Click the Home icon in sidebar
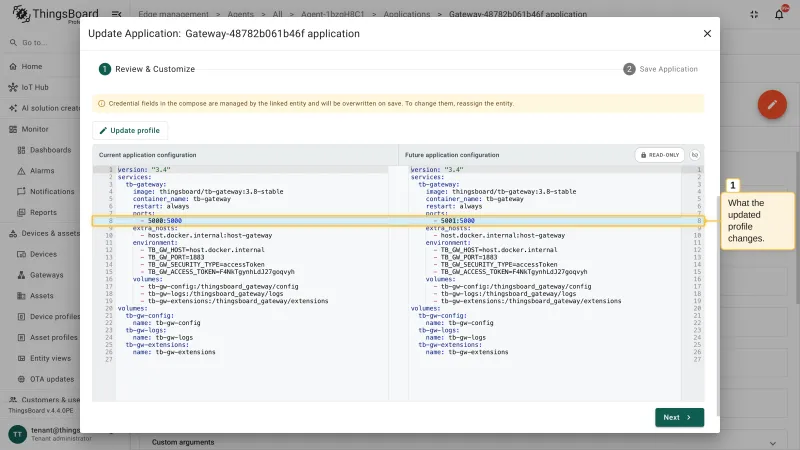 point(13,66)
